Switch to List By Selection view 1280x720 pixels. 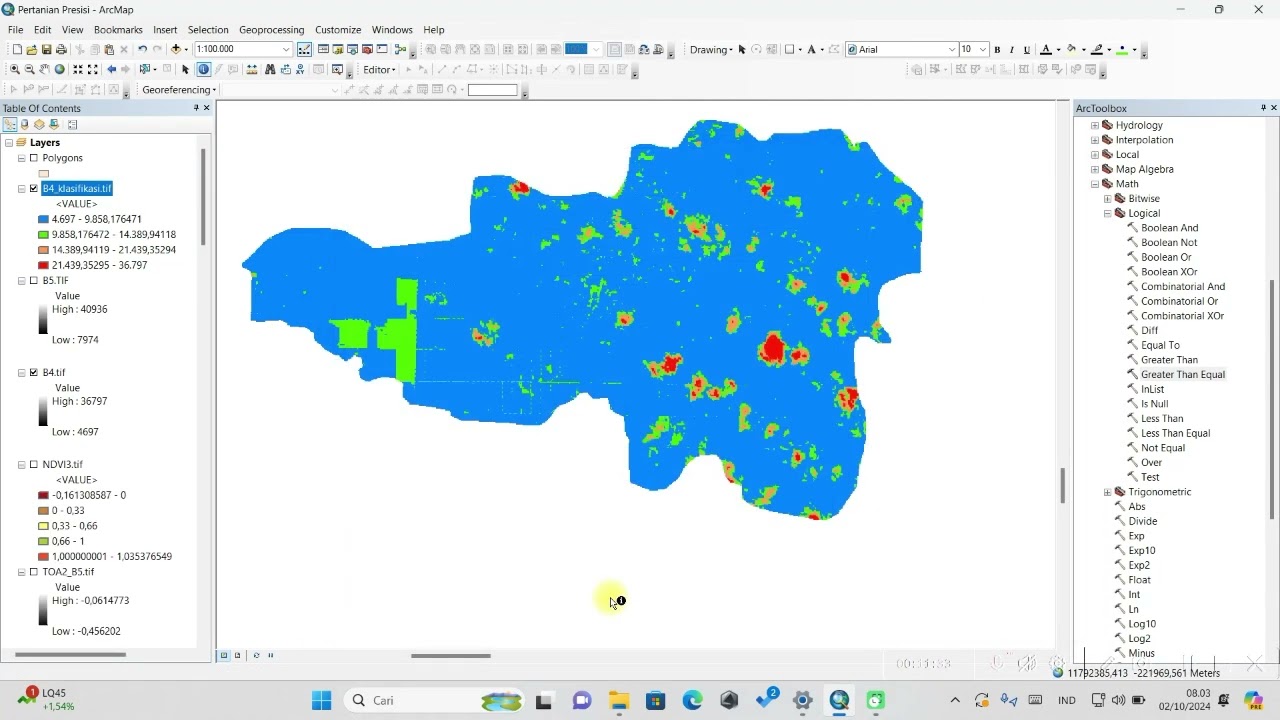[x=54, y=124]
